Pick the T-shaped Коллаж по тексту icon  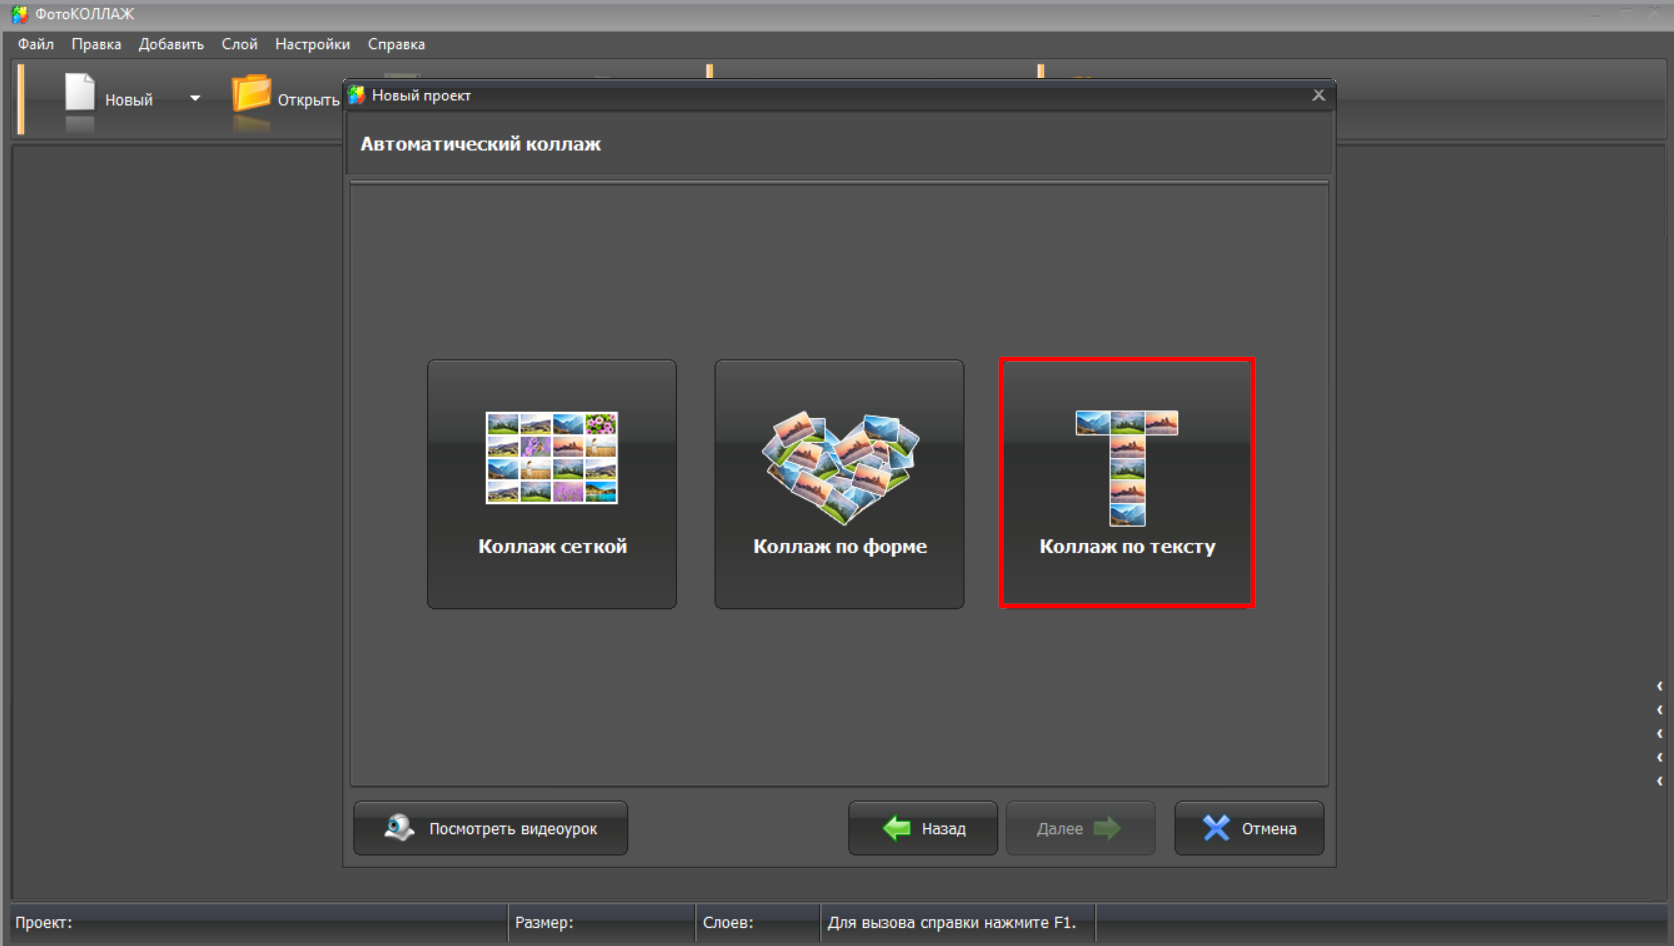click(x=1127, y=467)
